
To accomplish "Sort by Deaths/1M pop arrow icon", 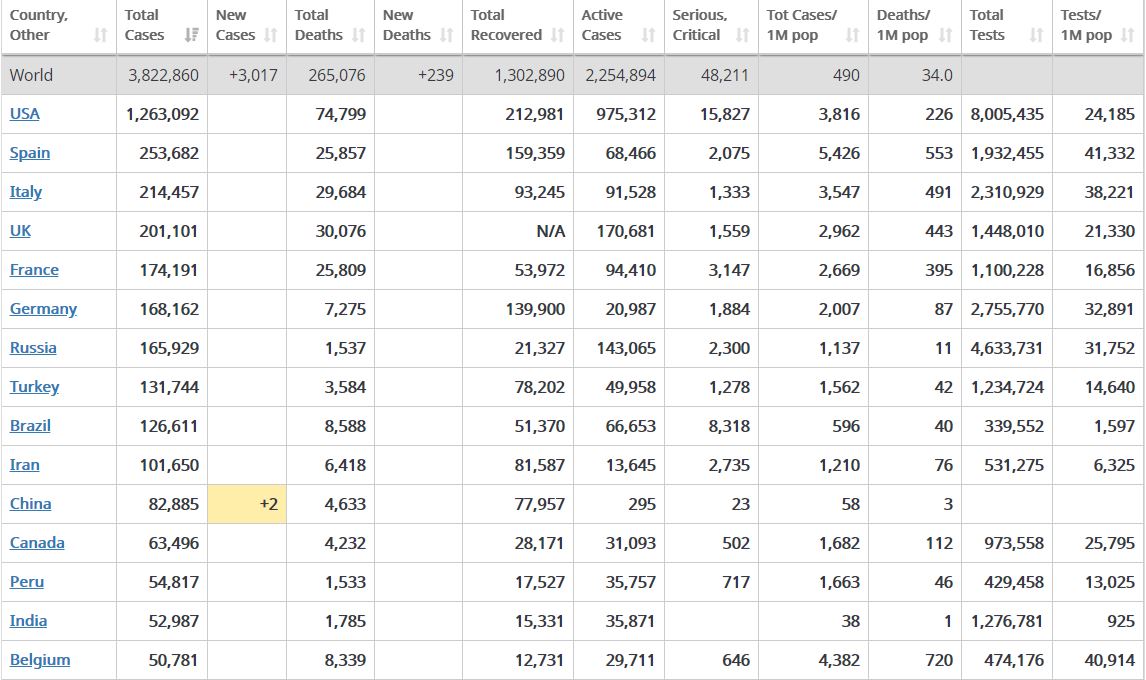I will (945, 36).
